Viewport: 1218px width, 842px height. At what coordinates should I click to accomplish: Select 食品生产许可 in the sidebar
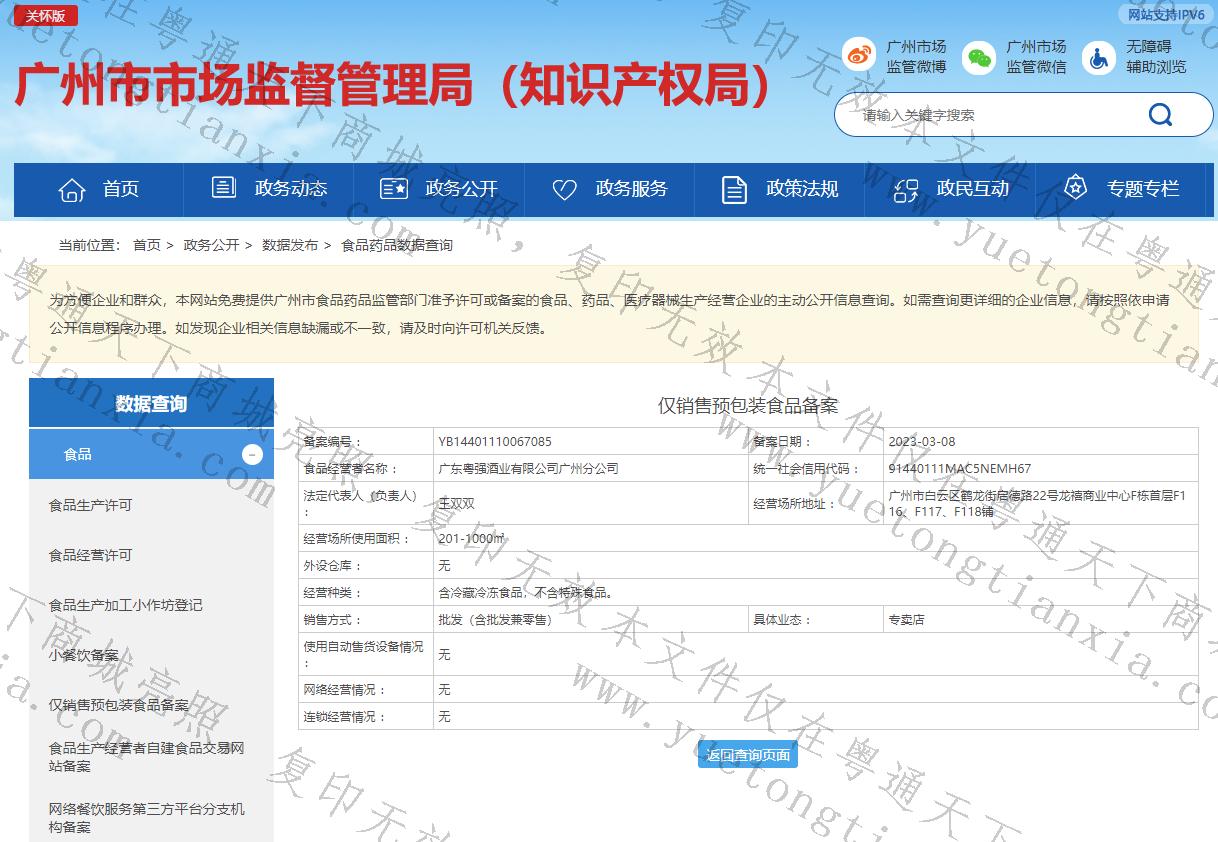tap(90, 505)
